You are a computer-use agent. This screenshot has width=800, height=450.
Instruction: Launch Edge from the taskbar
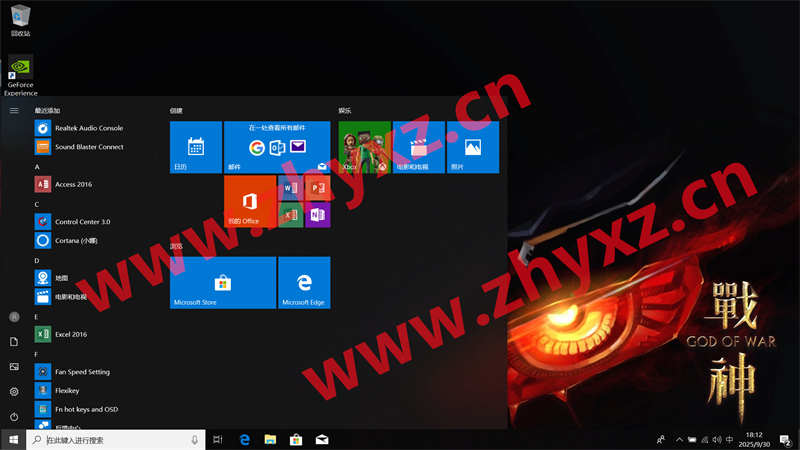244,439
